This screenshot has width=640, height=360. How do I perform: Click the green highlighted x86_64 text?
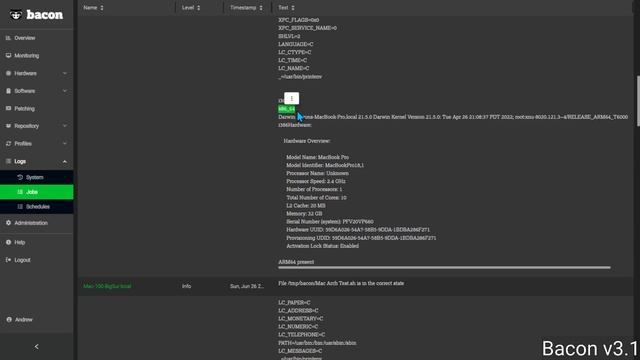click(x=287, y=109)
